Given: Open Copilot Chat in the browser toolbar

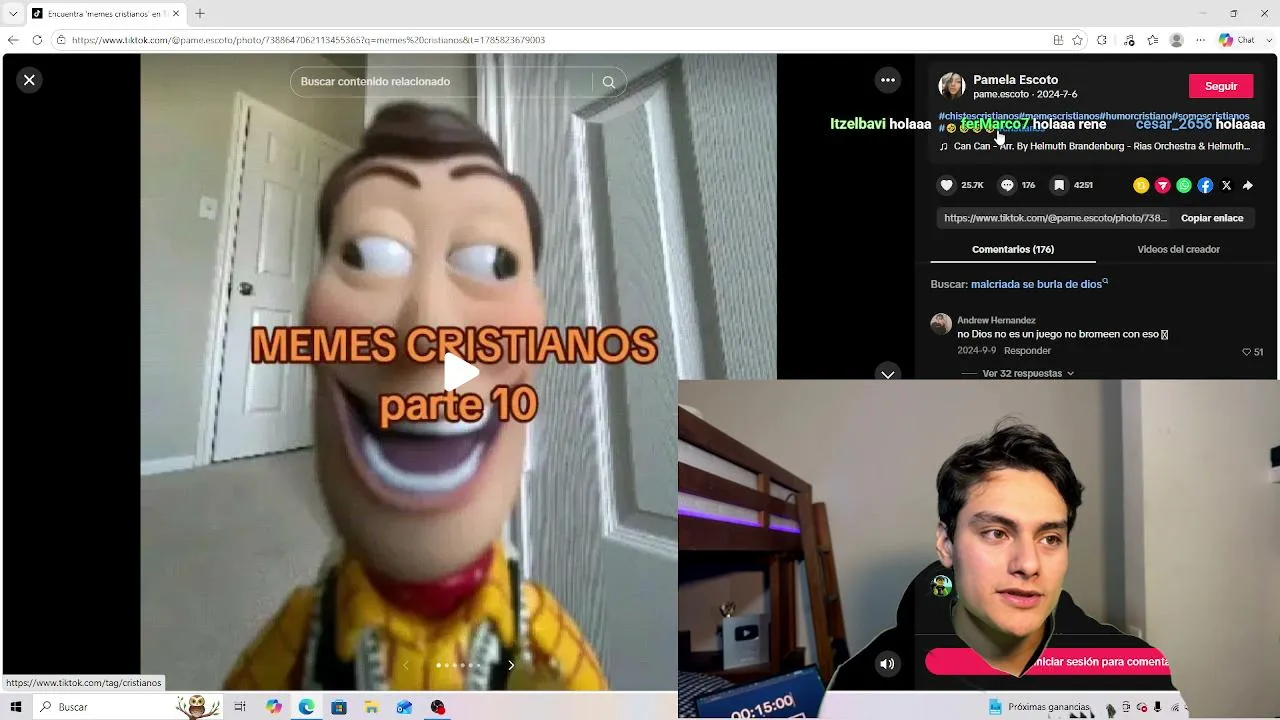Looking at the screenshot, I should point(1236,40).
